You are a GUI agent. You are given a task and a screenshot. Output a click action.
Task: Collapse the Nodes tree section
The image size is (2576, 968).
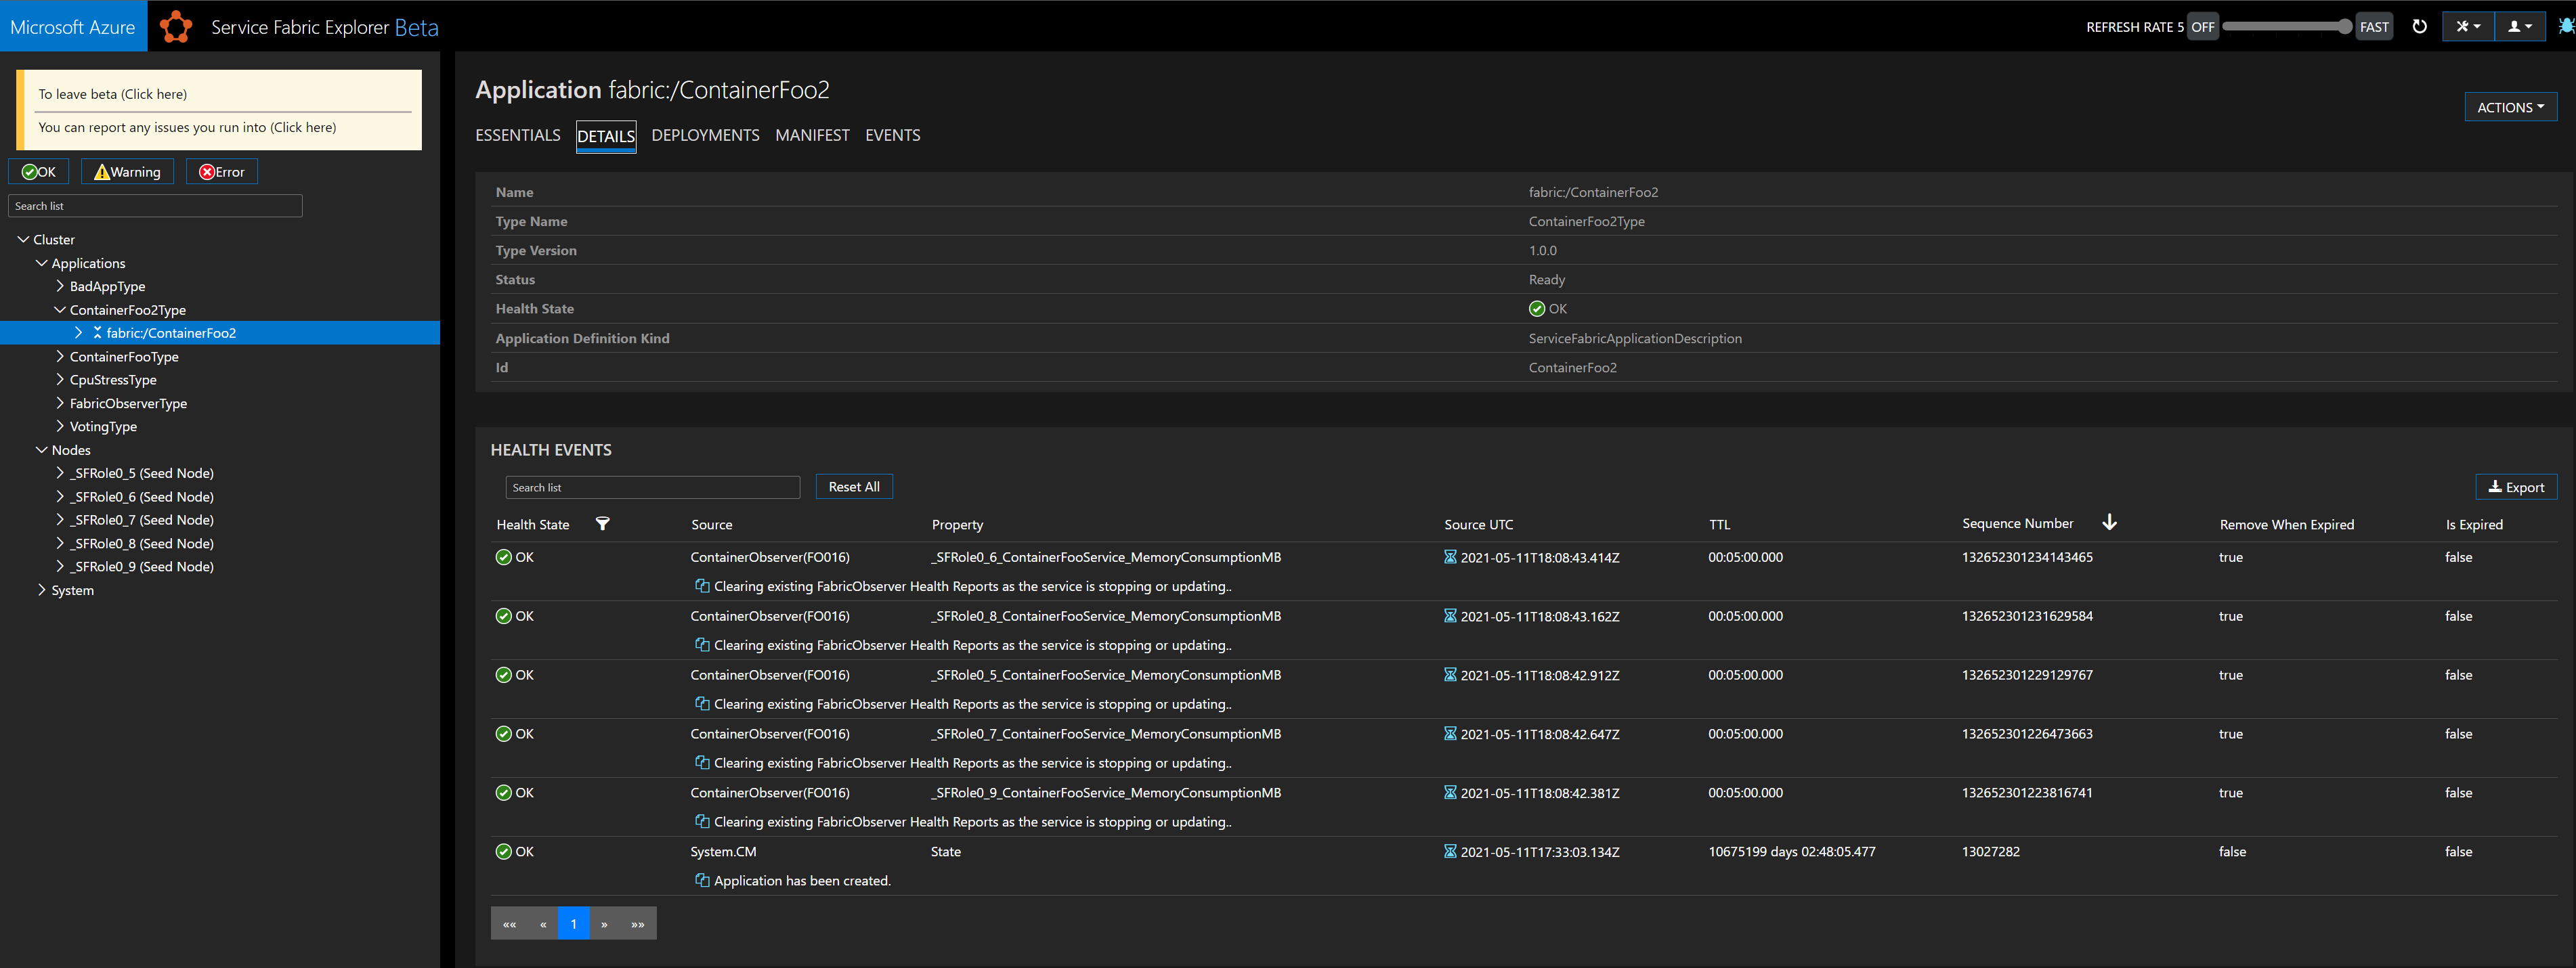pos(41,451)
